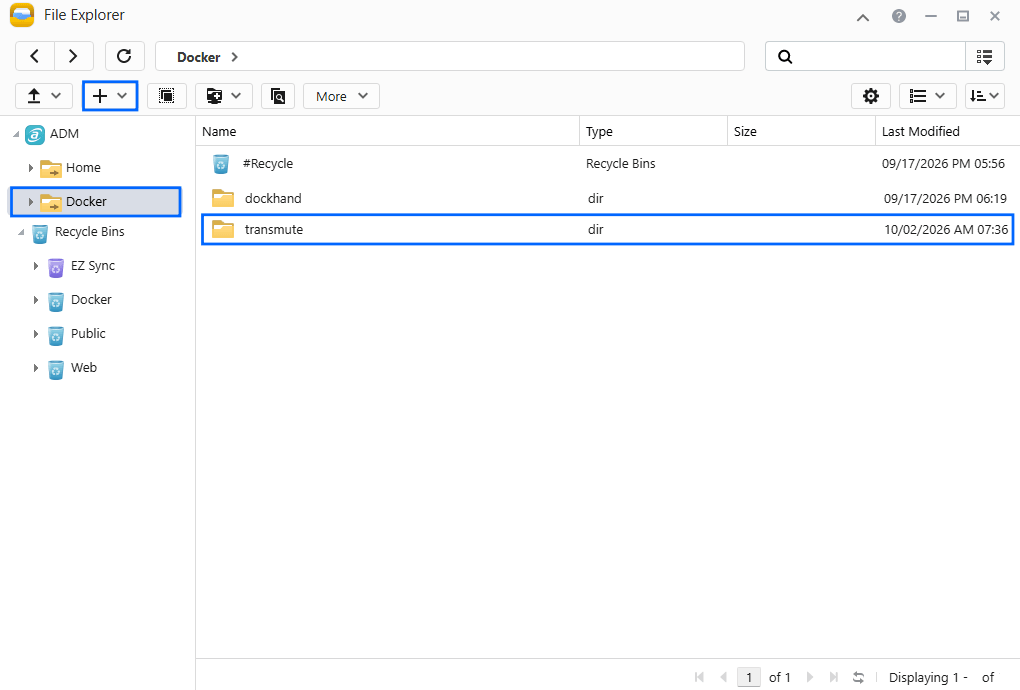Image resolution: width=1020 pixels, height=690 pixels.
Task: Open the Docker recycle bin under Recycle Bins
Action: 91,300
